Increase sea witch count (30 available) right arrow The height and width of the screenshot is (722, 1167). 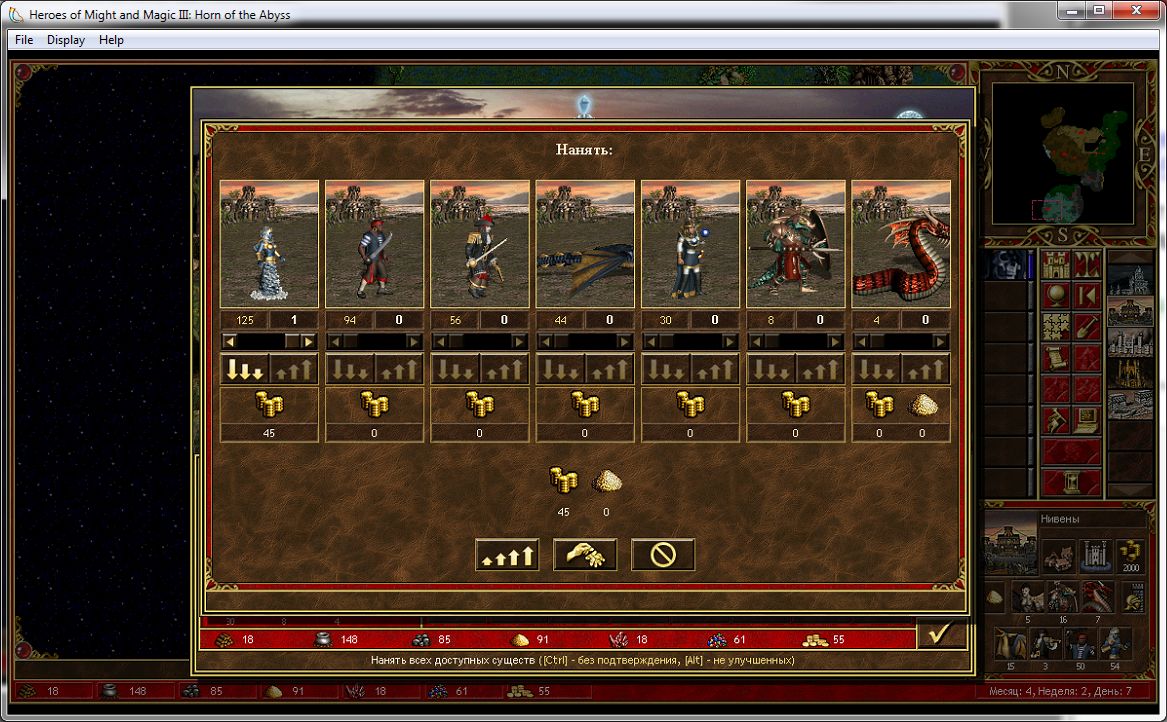730,342
